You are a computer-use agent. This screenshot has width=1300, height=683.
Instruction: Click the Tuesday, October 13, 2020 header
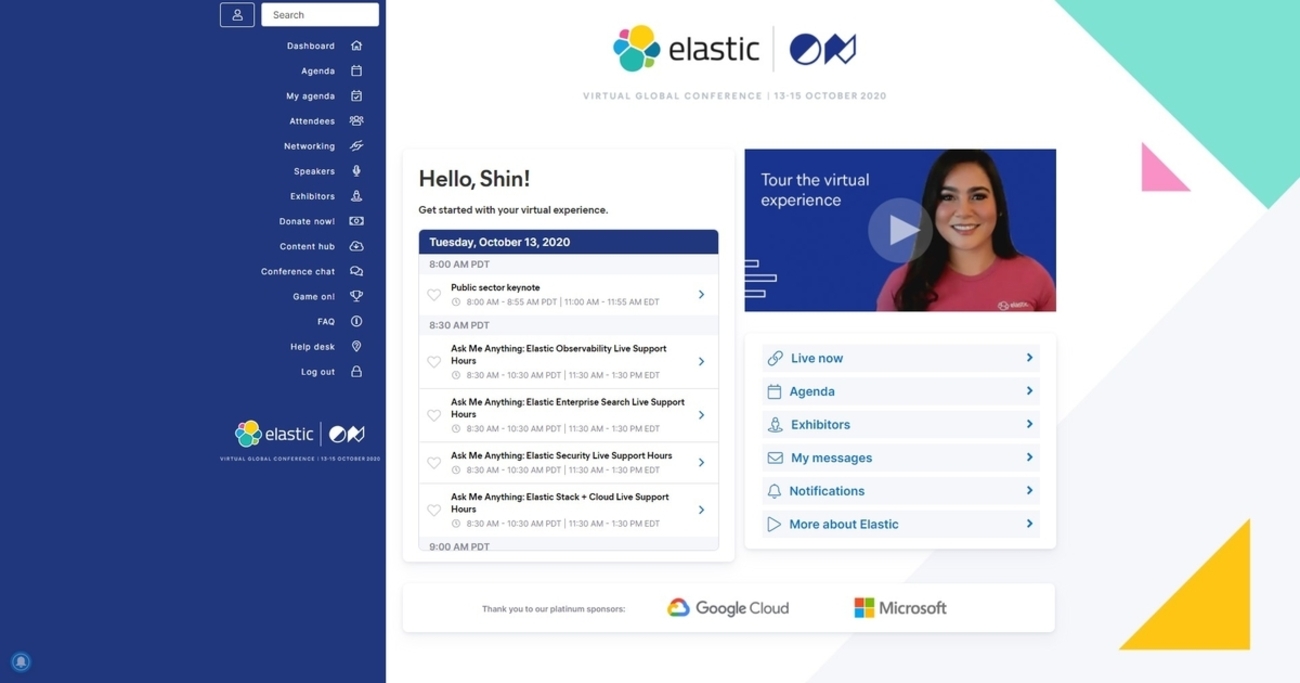coord(568,242)
